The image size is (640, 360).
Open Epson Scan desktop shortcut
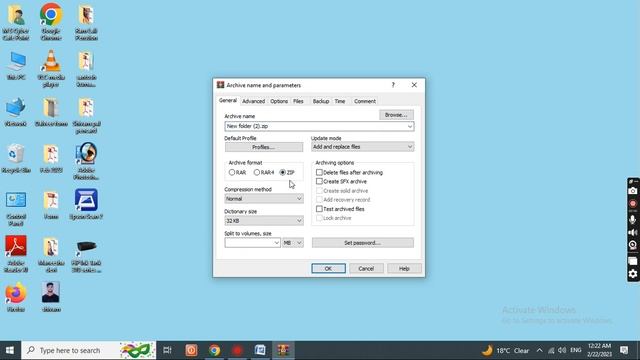coord(86,204)
